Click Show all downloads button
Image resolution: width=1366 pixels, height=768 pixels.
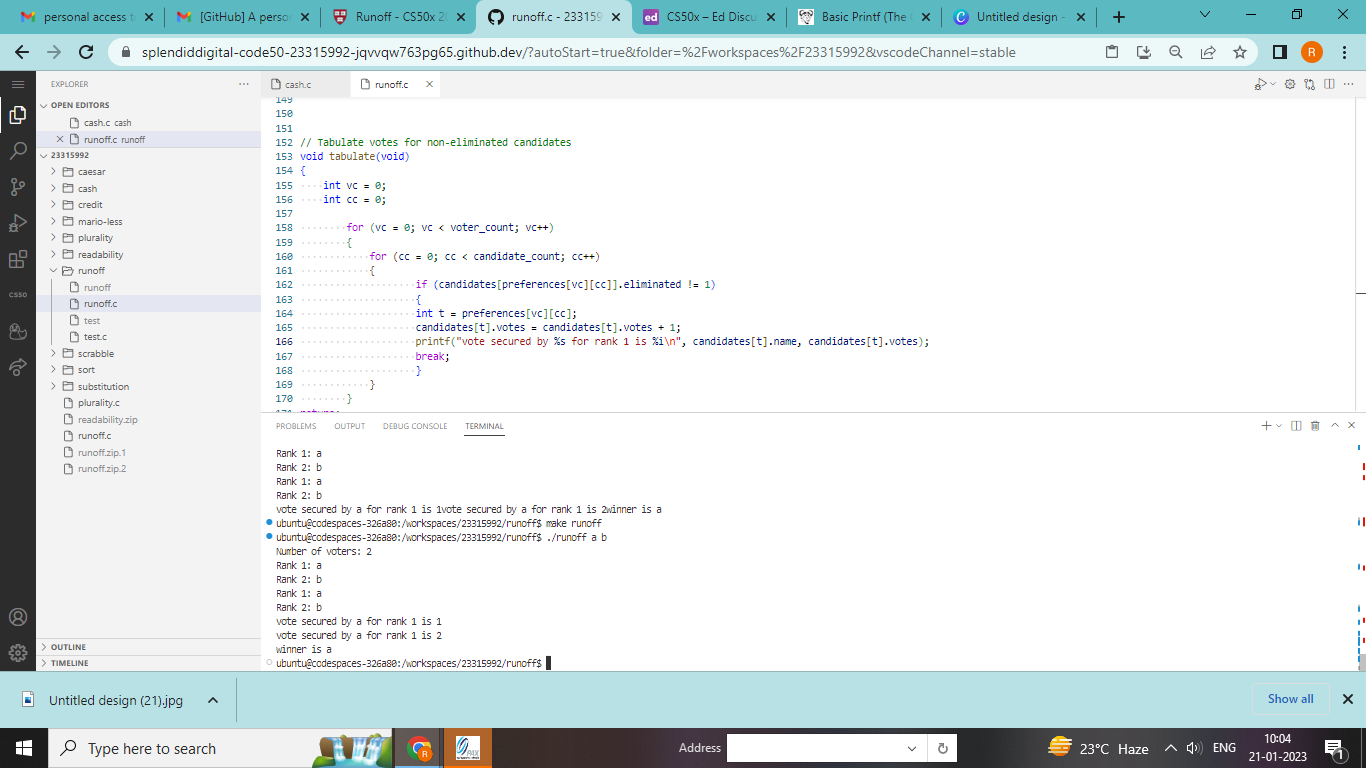pyautogui.click(x=1290, y=699)
